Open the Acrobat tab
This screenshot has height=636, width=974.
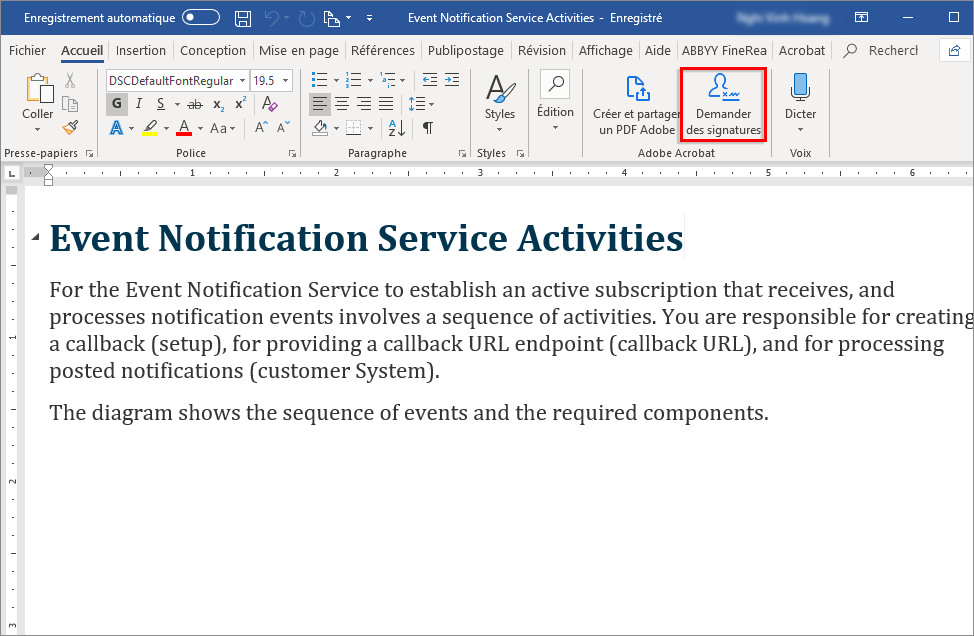(x=802, y=50)
